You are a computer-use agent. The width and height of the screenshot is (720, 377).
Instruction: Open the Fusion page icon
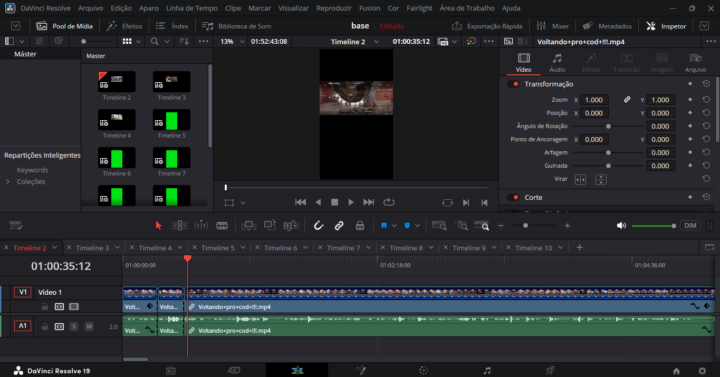pos(360,371)
